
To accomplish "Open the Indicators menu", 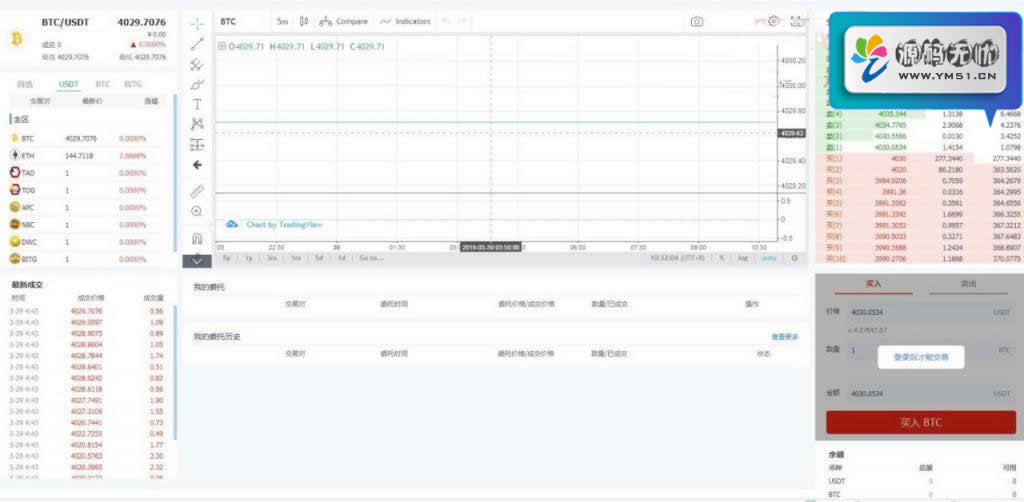I will click(405, 21).
